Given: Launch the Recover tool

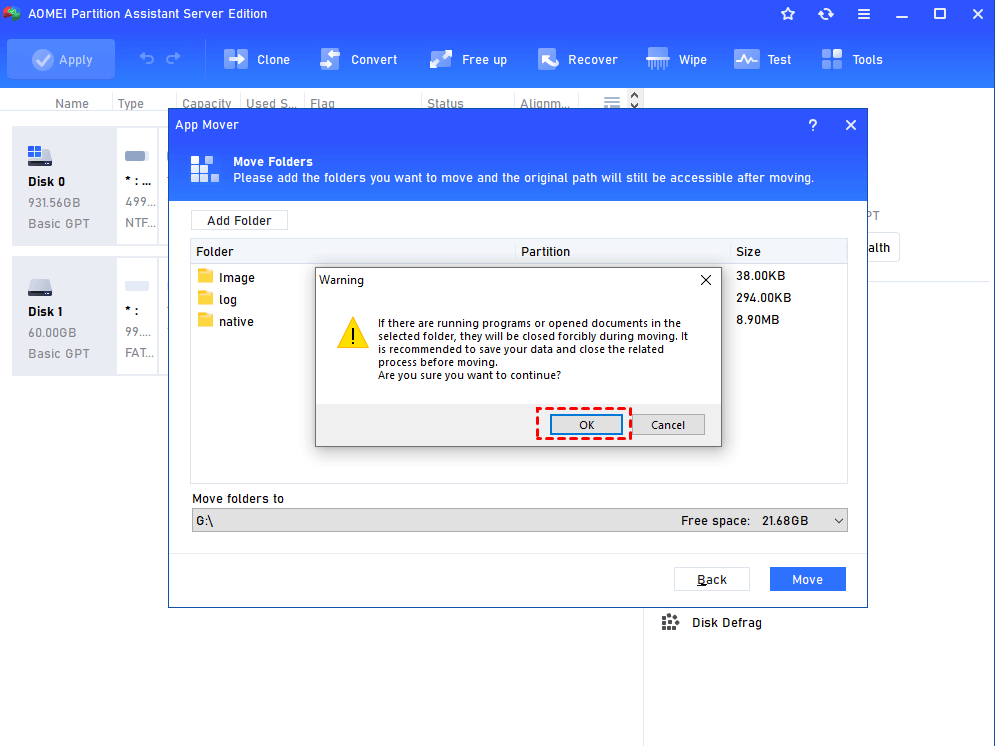Looking at the screenshot, I should point(548,60).
